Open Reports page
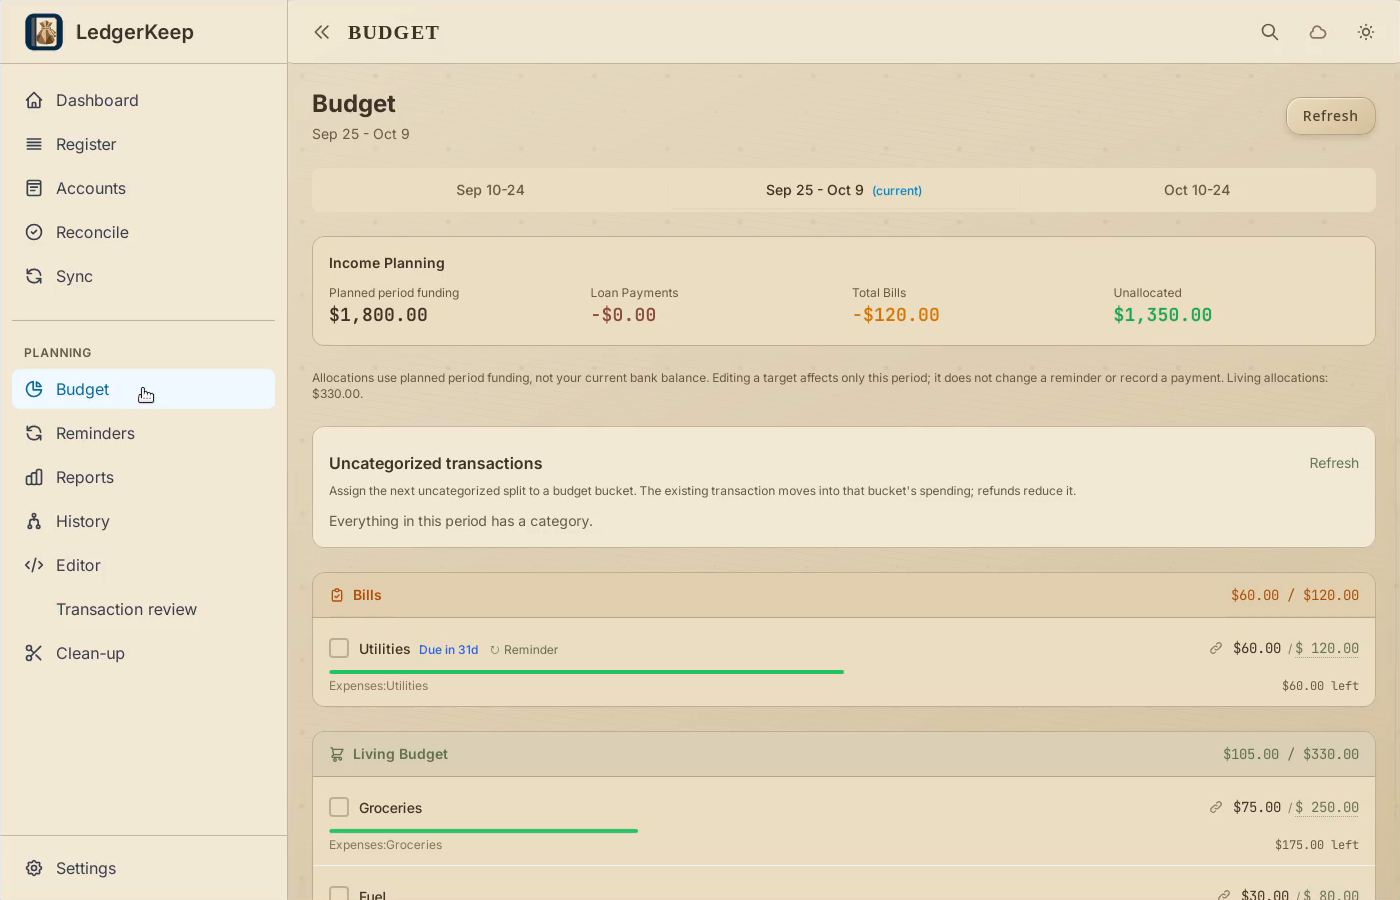 (143, 477)
